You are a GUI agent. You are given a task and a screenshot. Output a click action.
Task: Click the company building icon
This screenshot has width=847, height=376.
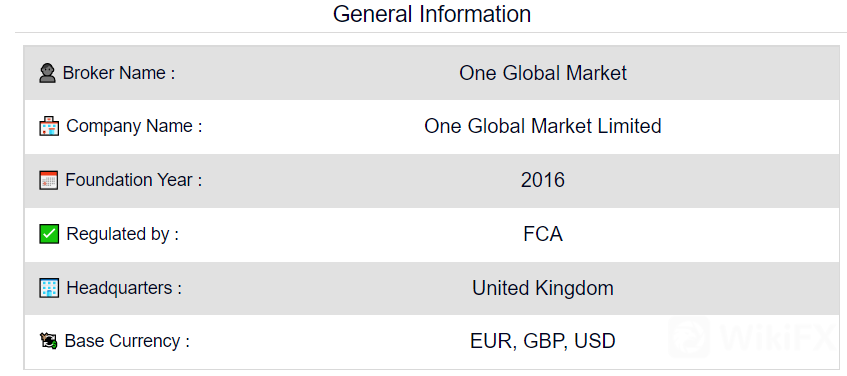click(49, 126)
